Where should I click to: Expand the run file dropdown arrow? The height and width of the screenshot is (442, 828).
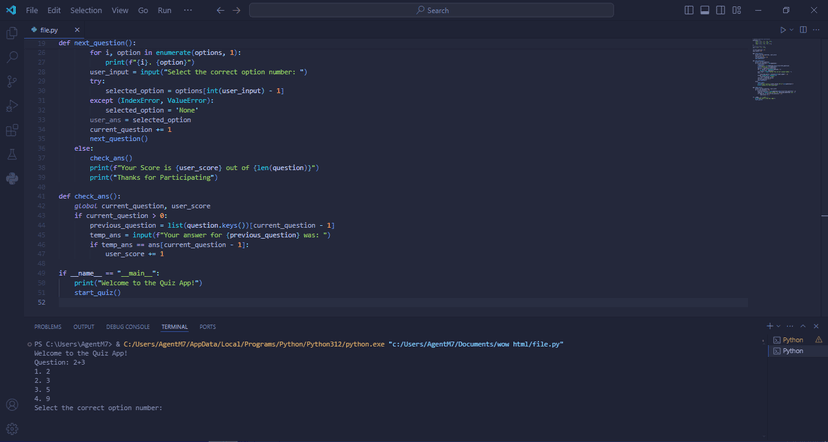click(791, 30)
